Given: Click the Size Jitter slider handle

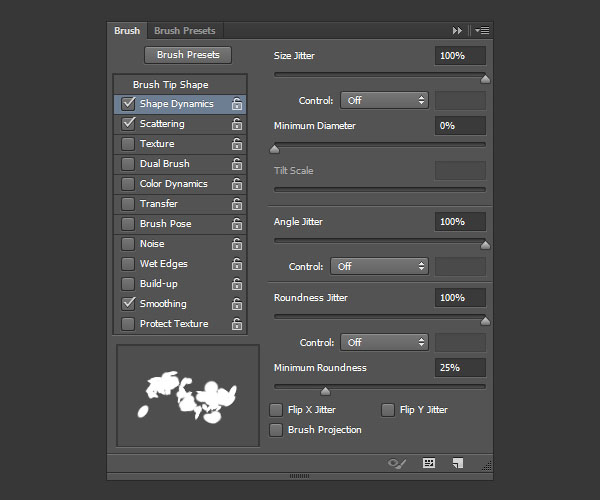Looking at the screenshot, I should point(485,79).
